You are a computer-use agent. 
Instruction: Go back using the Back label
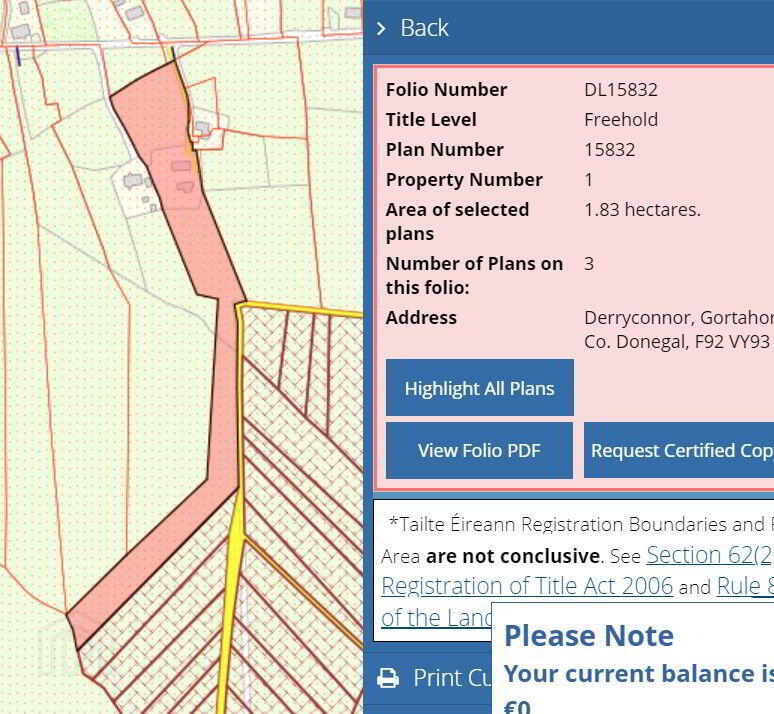pyautogui.click(x=424, y=28)
